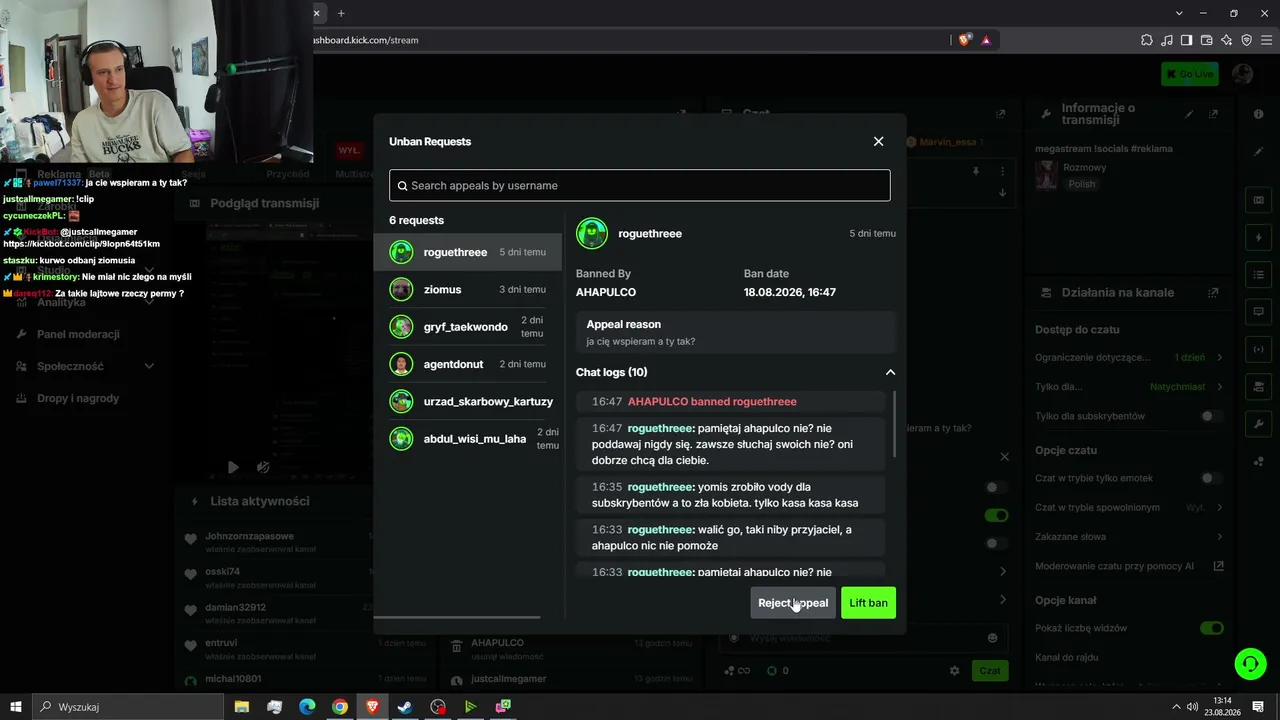
Task: Open the profile avatar menu
Action: [1243, 74]
